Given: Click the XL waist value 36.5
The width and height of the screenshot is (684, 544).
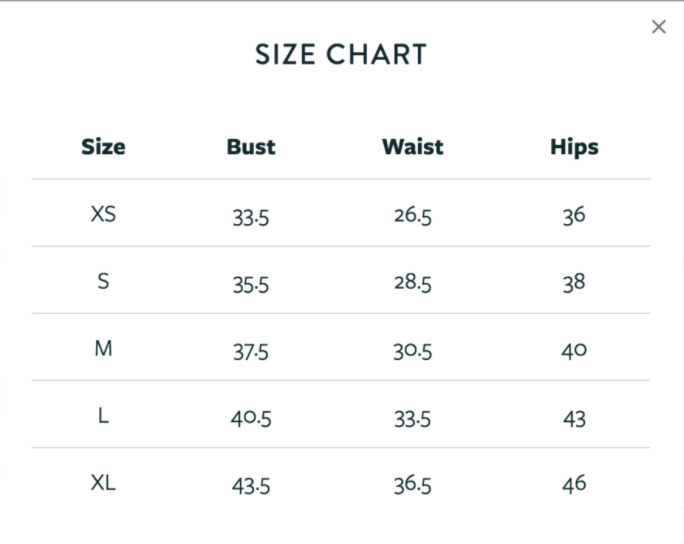Looking at the screenshot, I should [x=413, y=485].
